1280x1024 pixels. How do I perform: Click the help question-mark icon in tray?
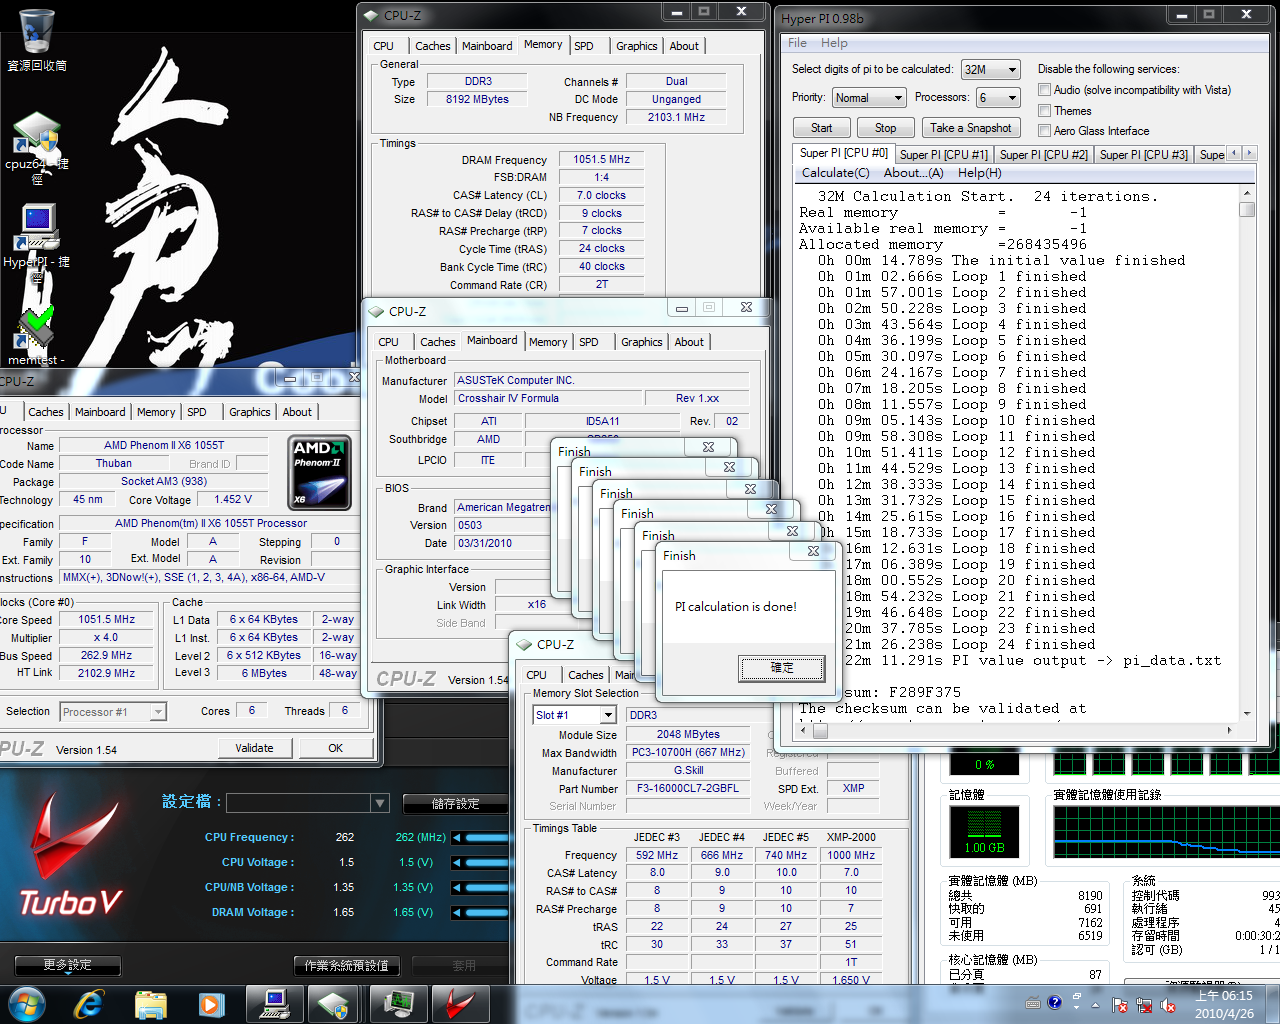[x=1055, y=1003]
